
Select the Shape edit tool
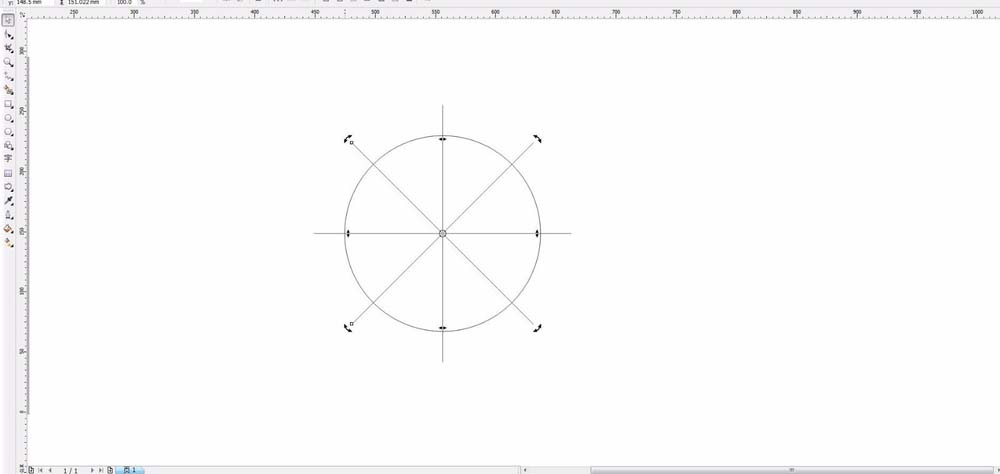point(8,34)
